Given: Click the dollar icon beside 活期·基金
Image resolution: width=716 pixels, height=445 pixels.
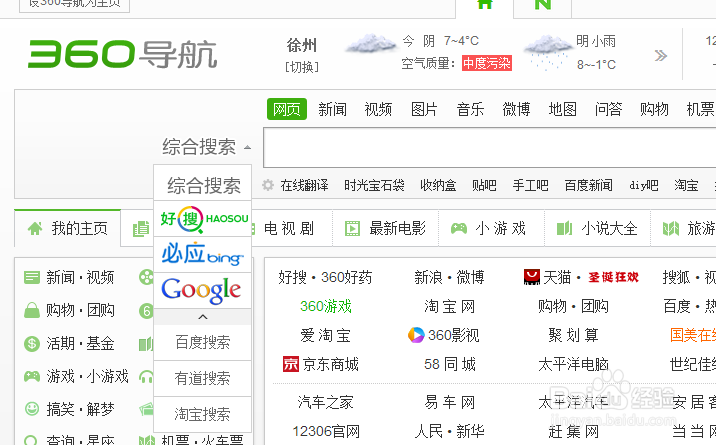Looking at the screenshot, I should 32,343.
